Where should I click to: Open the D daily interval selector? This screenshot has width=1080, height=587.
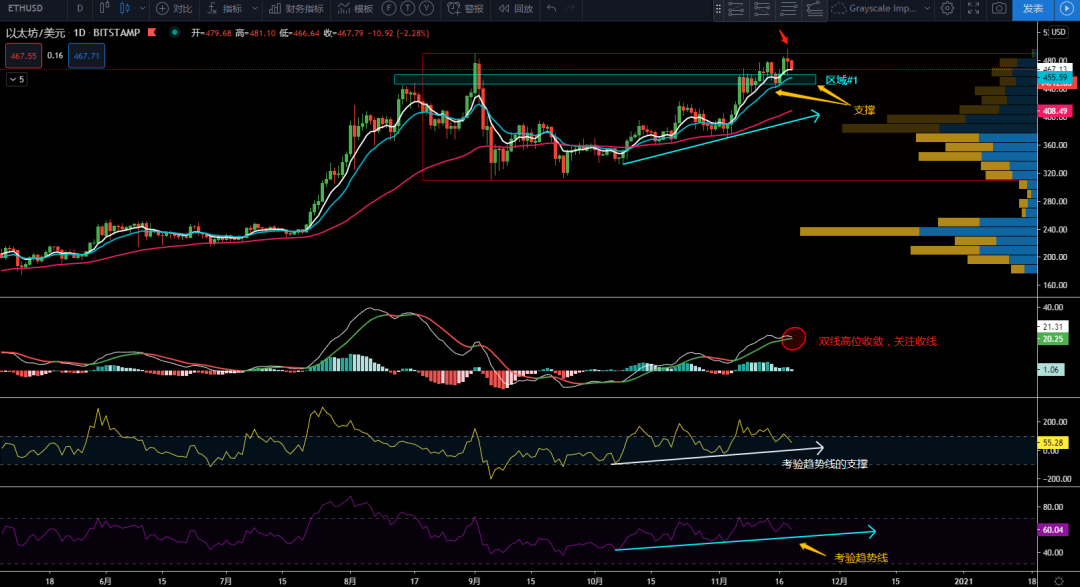coord(79,8)
